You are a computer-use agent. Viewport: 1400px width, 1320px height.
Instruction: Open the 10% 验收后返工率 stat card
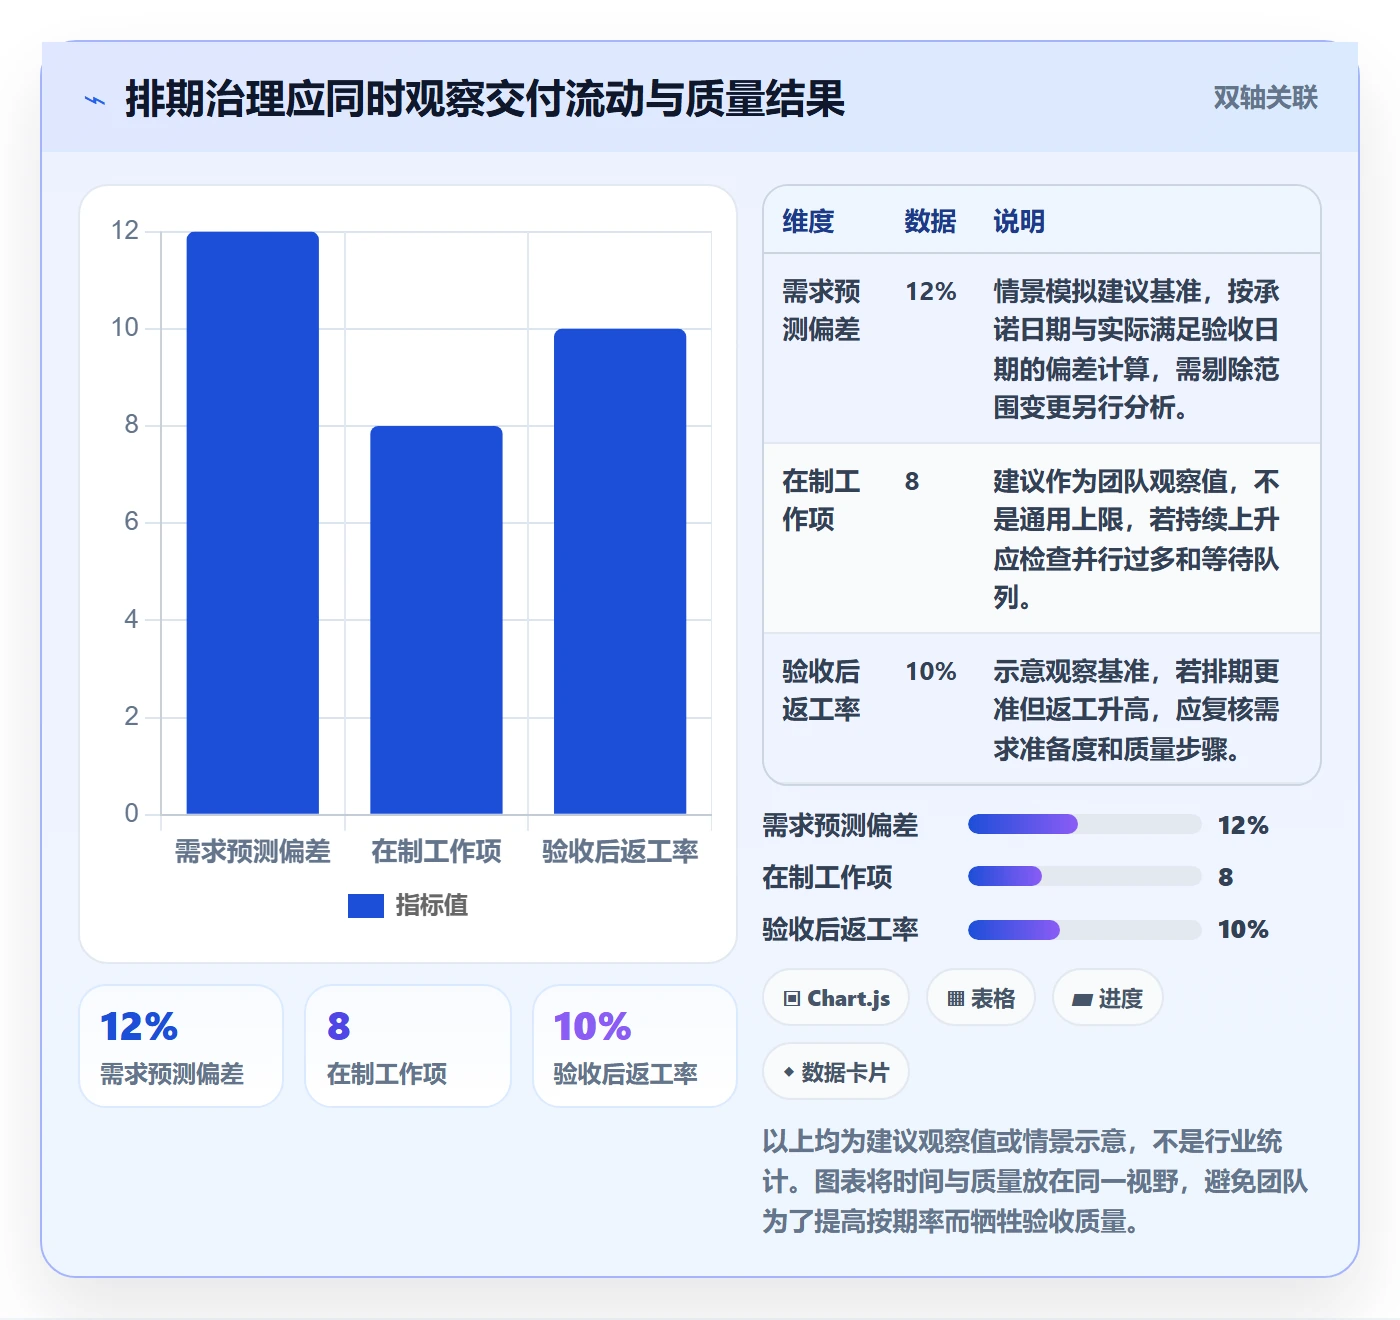[635, 1046]
